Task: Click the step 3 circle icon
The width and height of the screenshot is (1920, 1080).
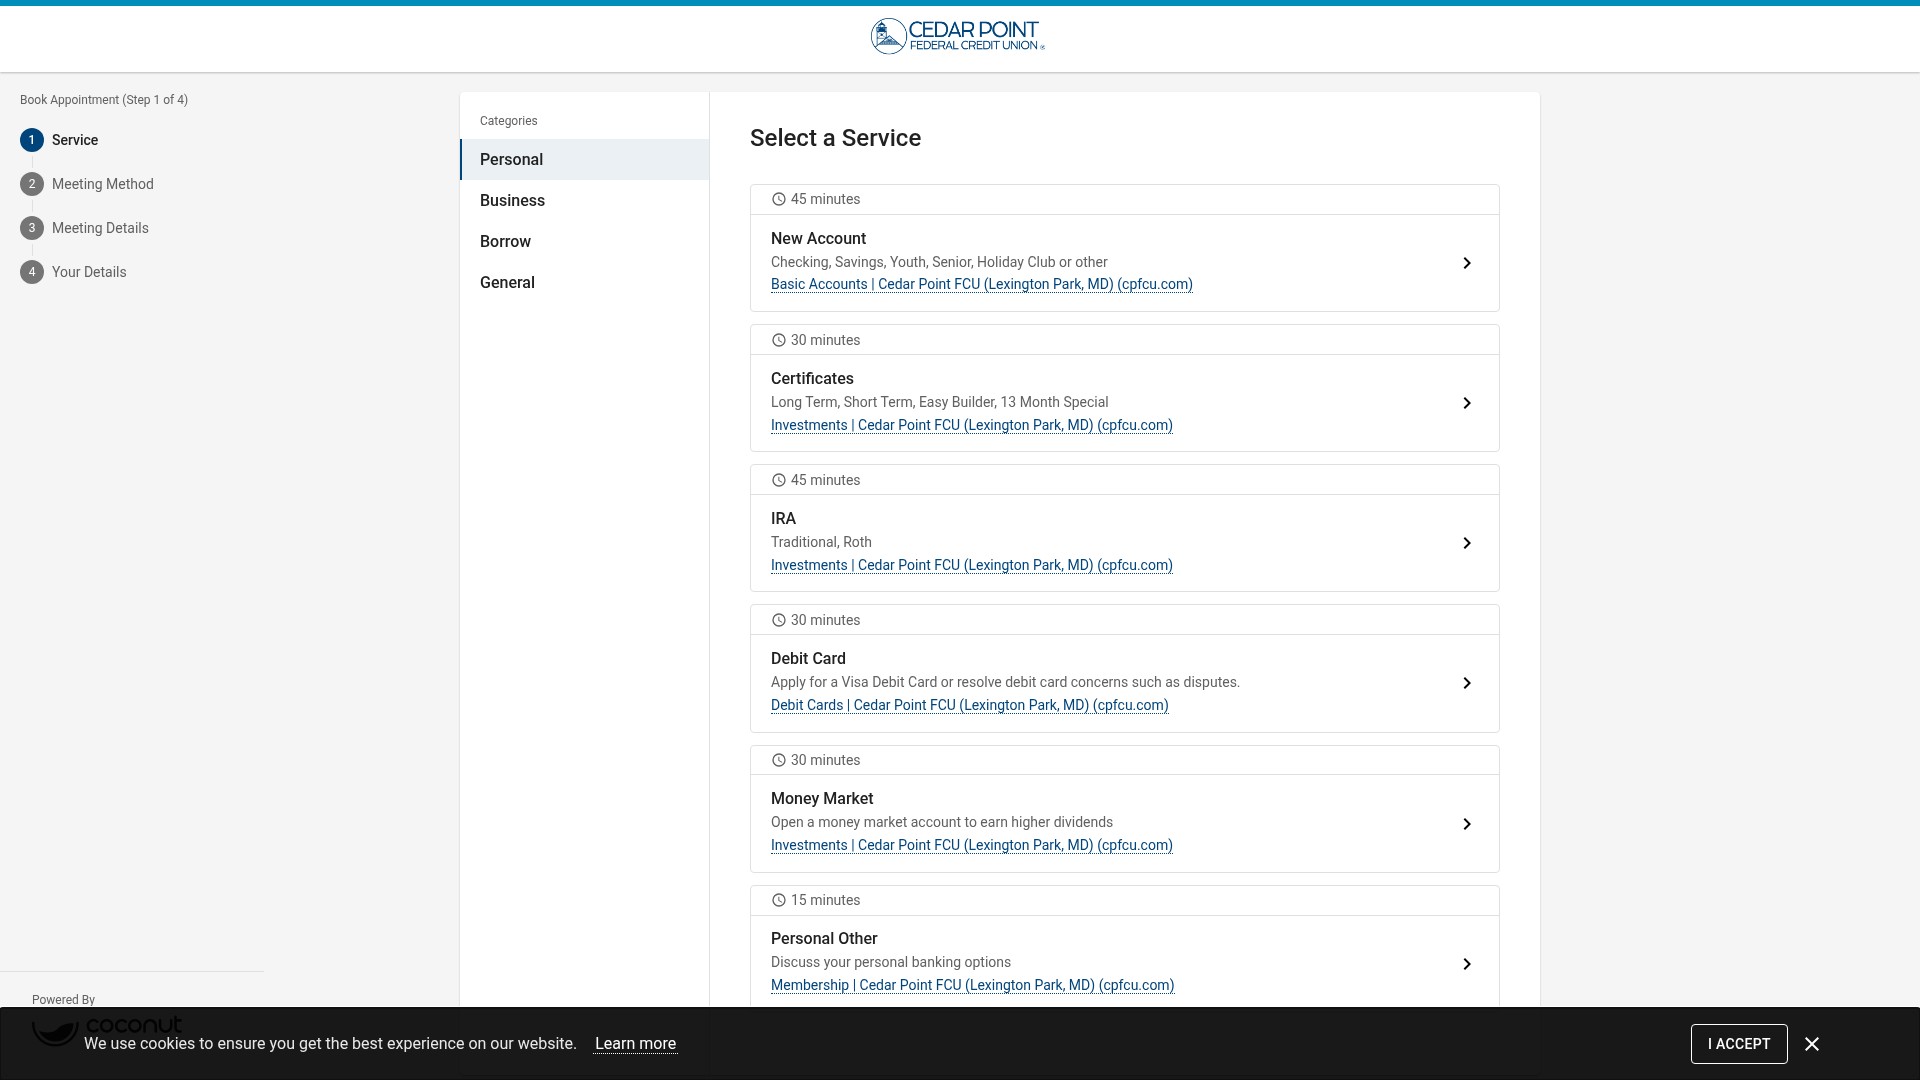Action: pyautogui.click(x=32, y=228)
